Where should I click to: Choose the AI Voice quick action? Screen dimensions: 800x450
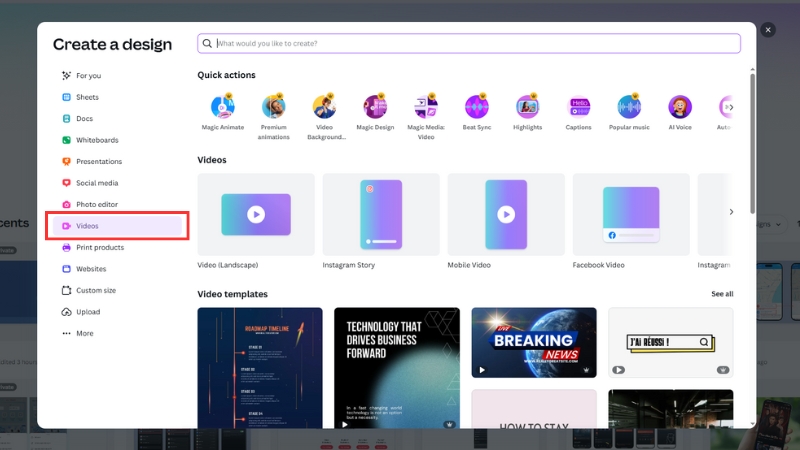[x=680, y=107]
